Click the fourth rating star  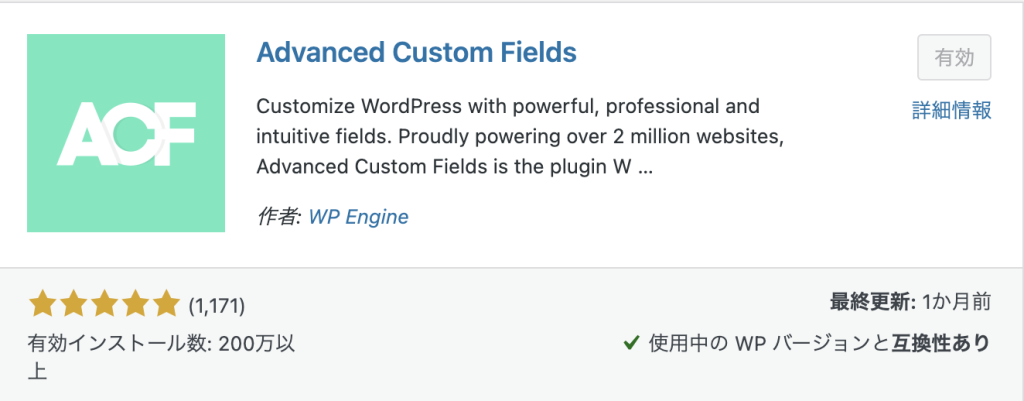134,304
